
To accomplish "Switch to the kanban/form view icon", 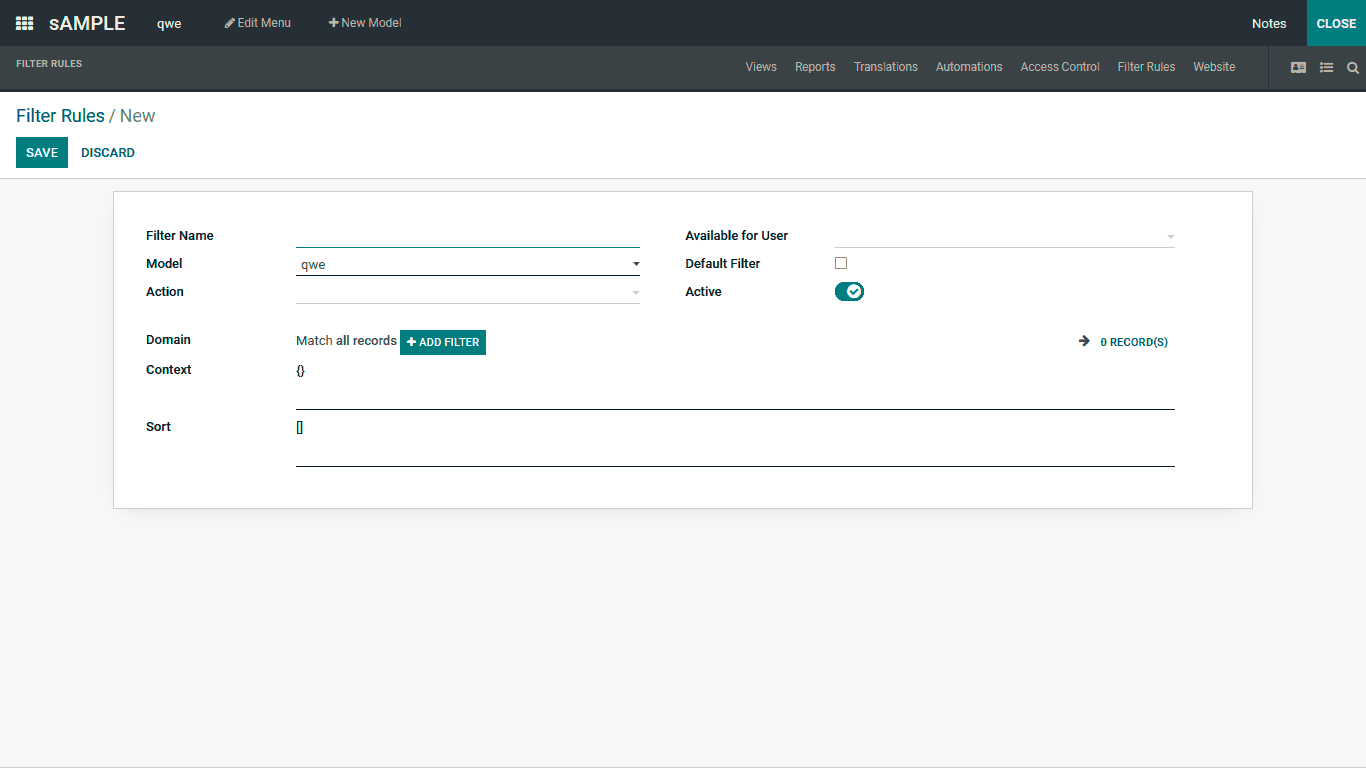I will coord(1298,67).
